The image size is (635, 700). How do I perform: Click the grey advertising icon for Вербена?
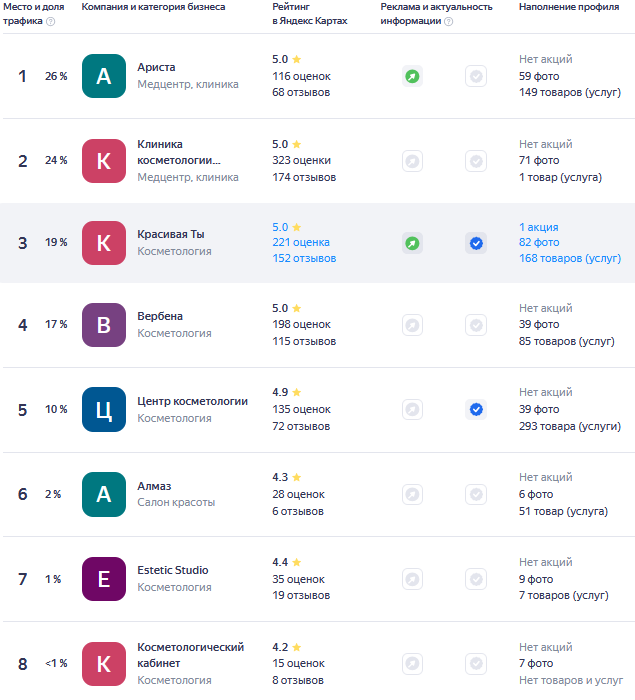[412, 325]
